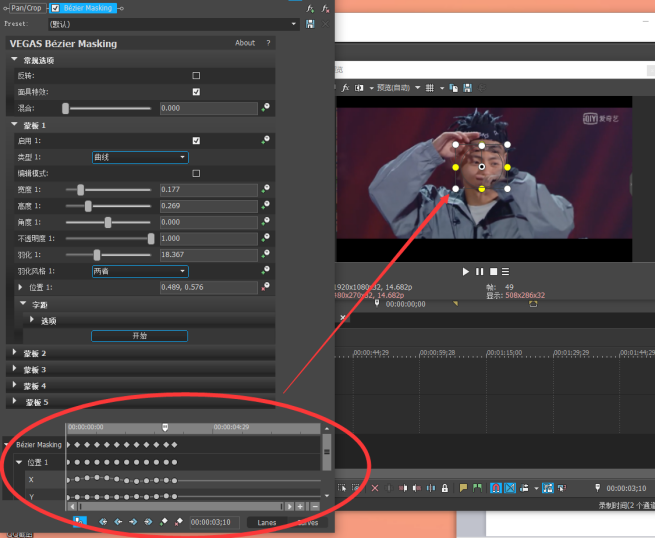Play the preview
655x538 pixels.
(x=465, y=272)
